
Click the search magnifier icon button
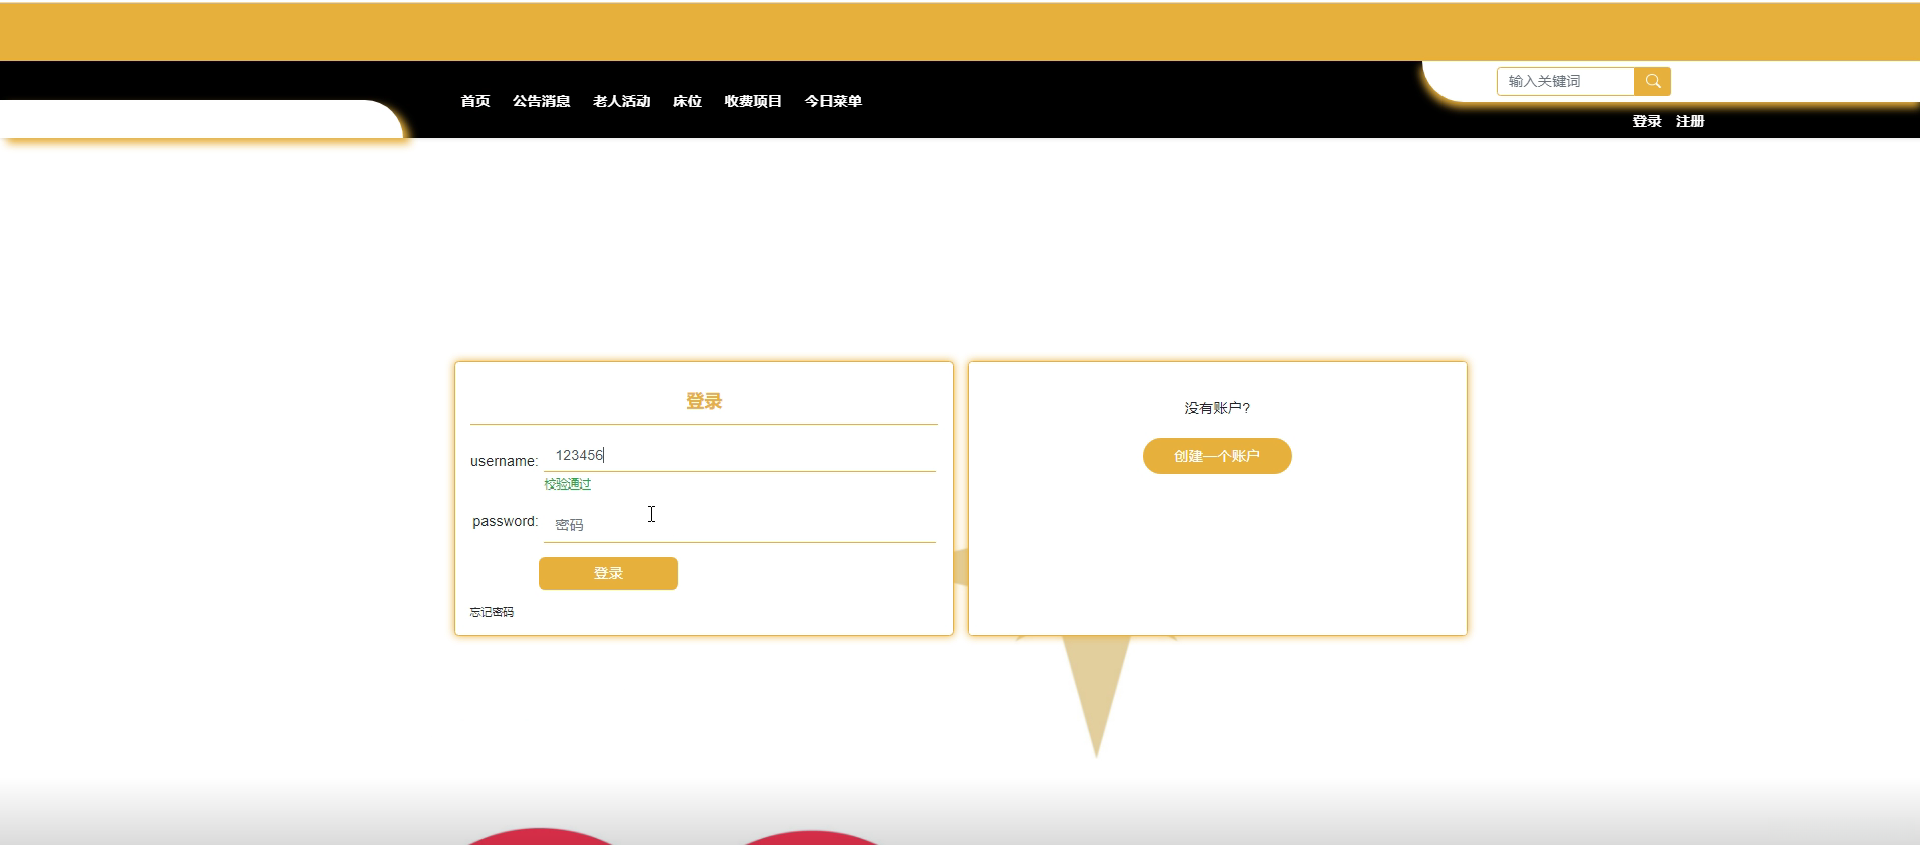[x=1652, y=81]
